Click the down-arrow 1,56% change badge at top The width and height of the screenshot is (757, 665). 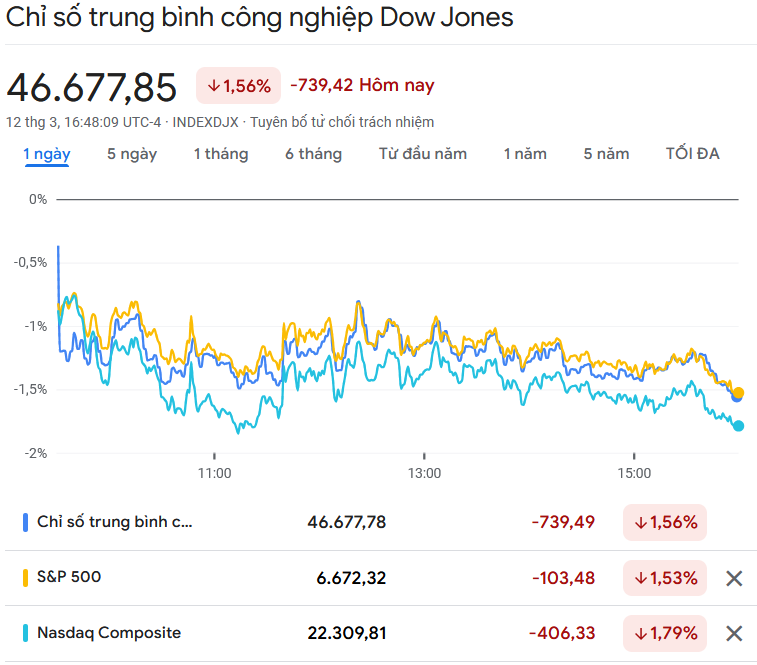coord(239,86)
